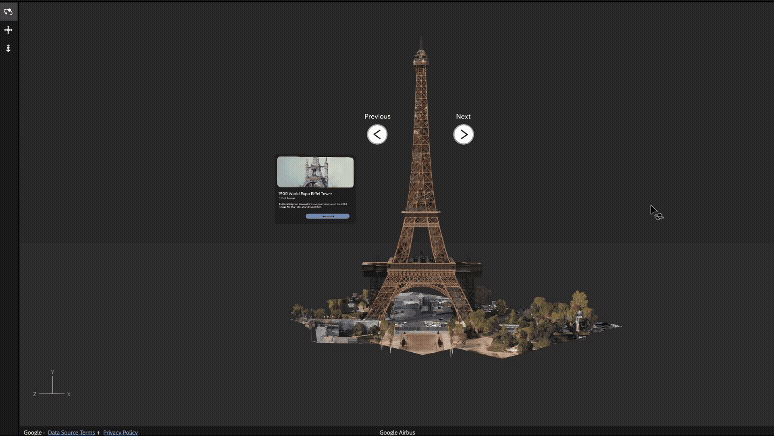774x436 pixels.
Task: Click the Next right arrow button
Action: (463, 134)
